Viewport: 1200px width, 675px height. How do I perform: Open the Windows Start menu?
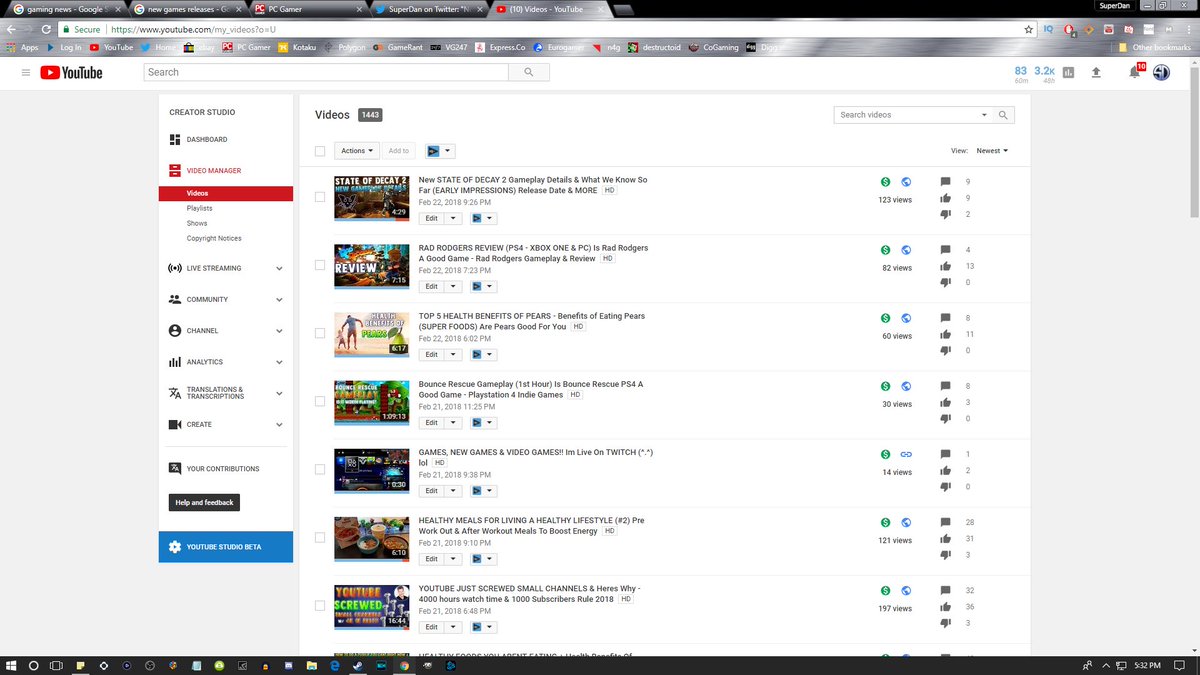pos(11,665)
